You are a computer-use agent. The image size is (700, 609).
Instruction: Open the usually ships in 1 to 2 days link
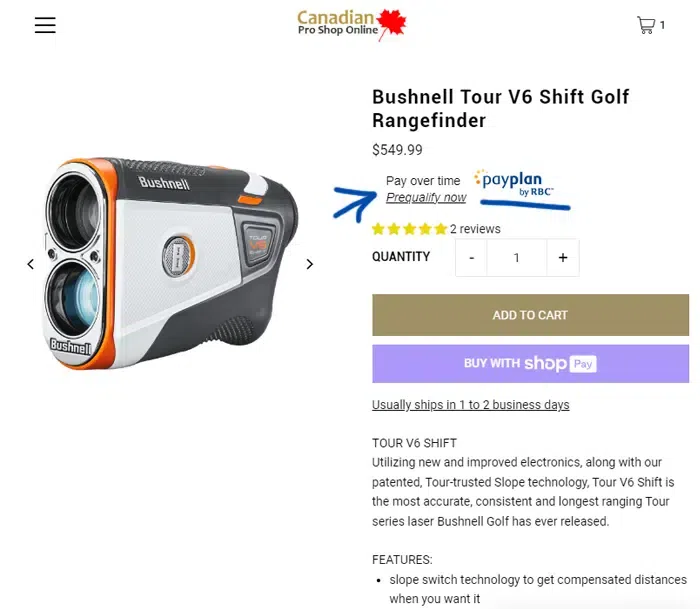click(471, 405)
